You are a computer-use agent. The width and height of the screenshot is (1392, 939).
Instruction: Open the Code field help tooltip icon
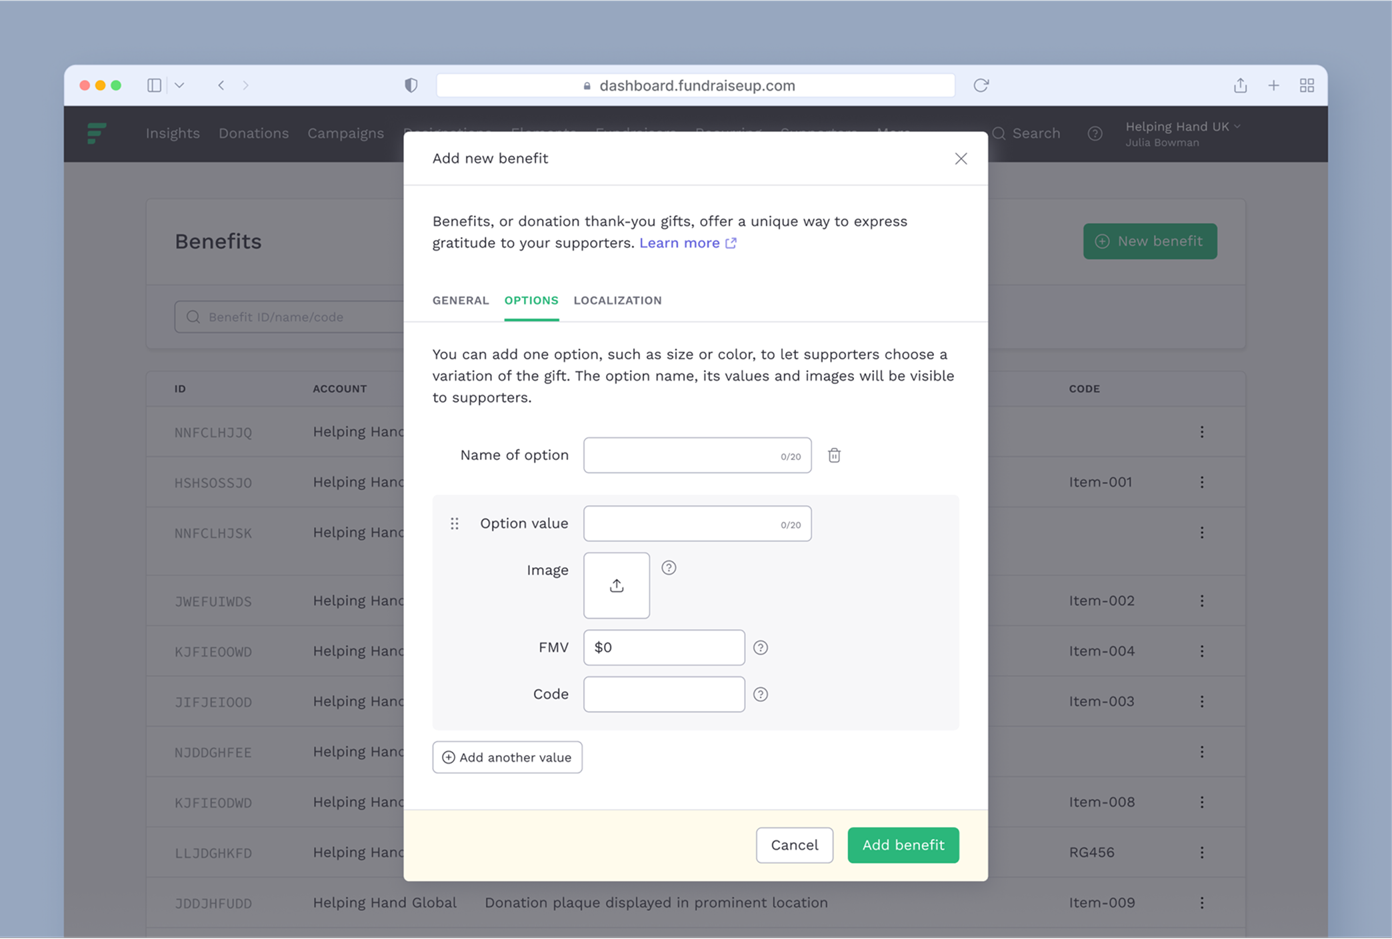tap(760, 694)
